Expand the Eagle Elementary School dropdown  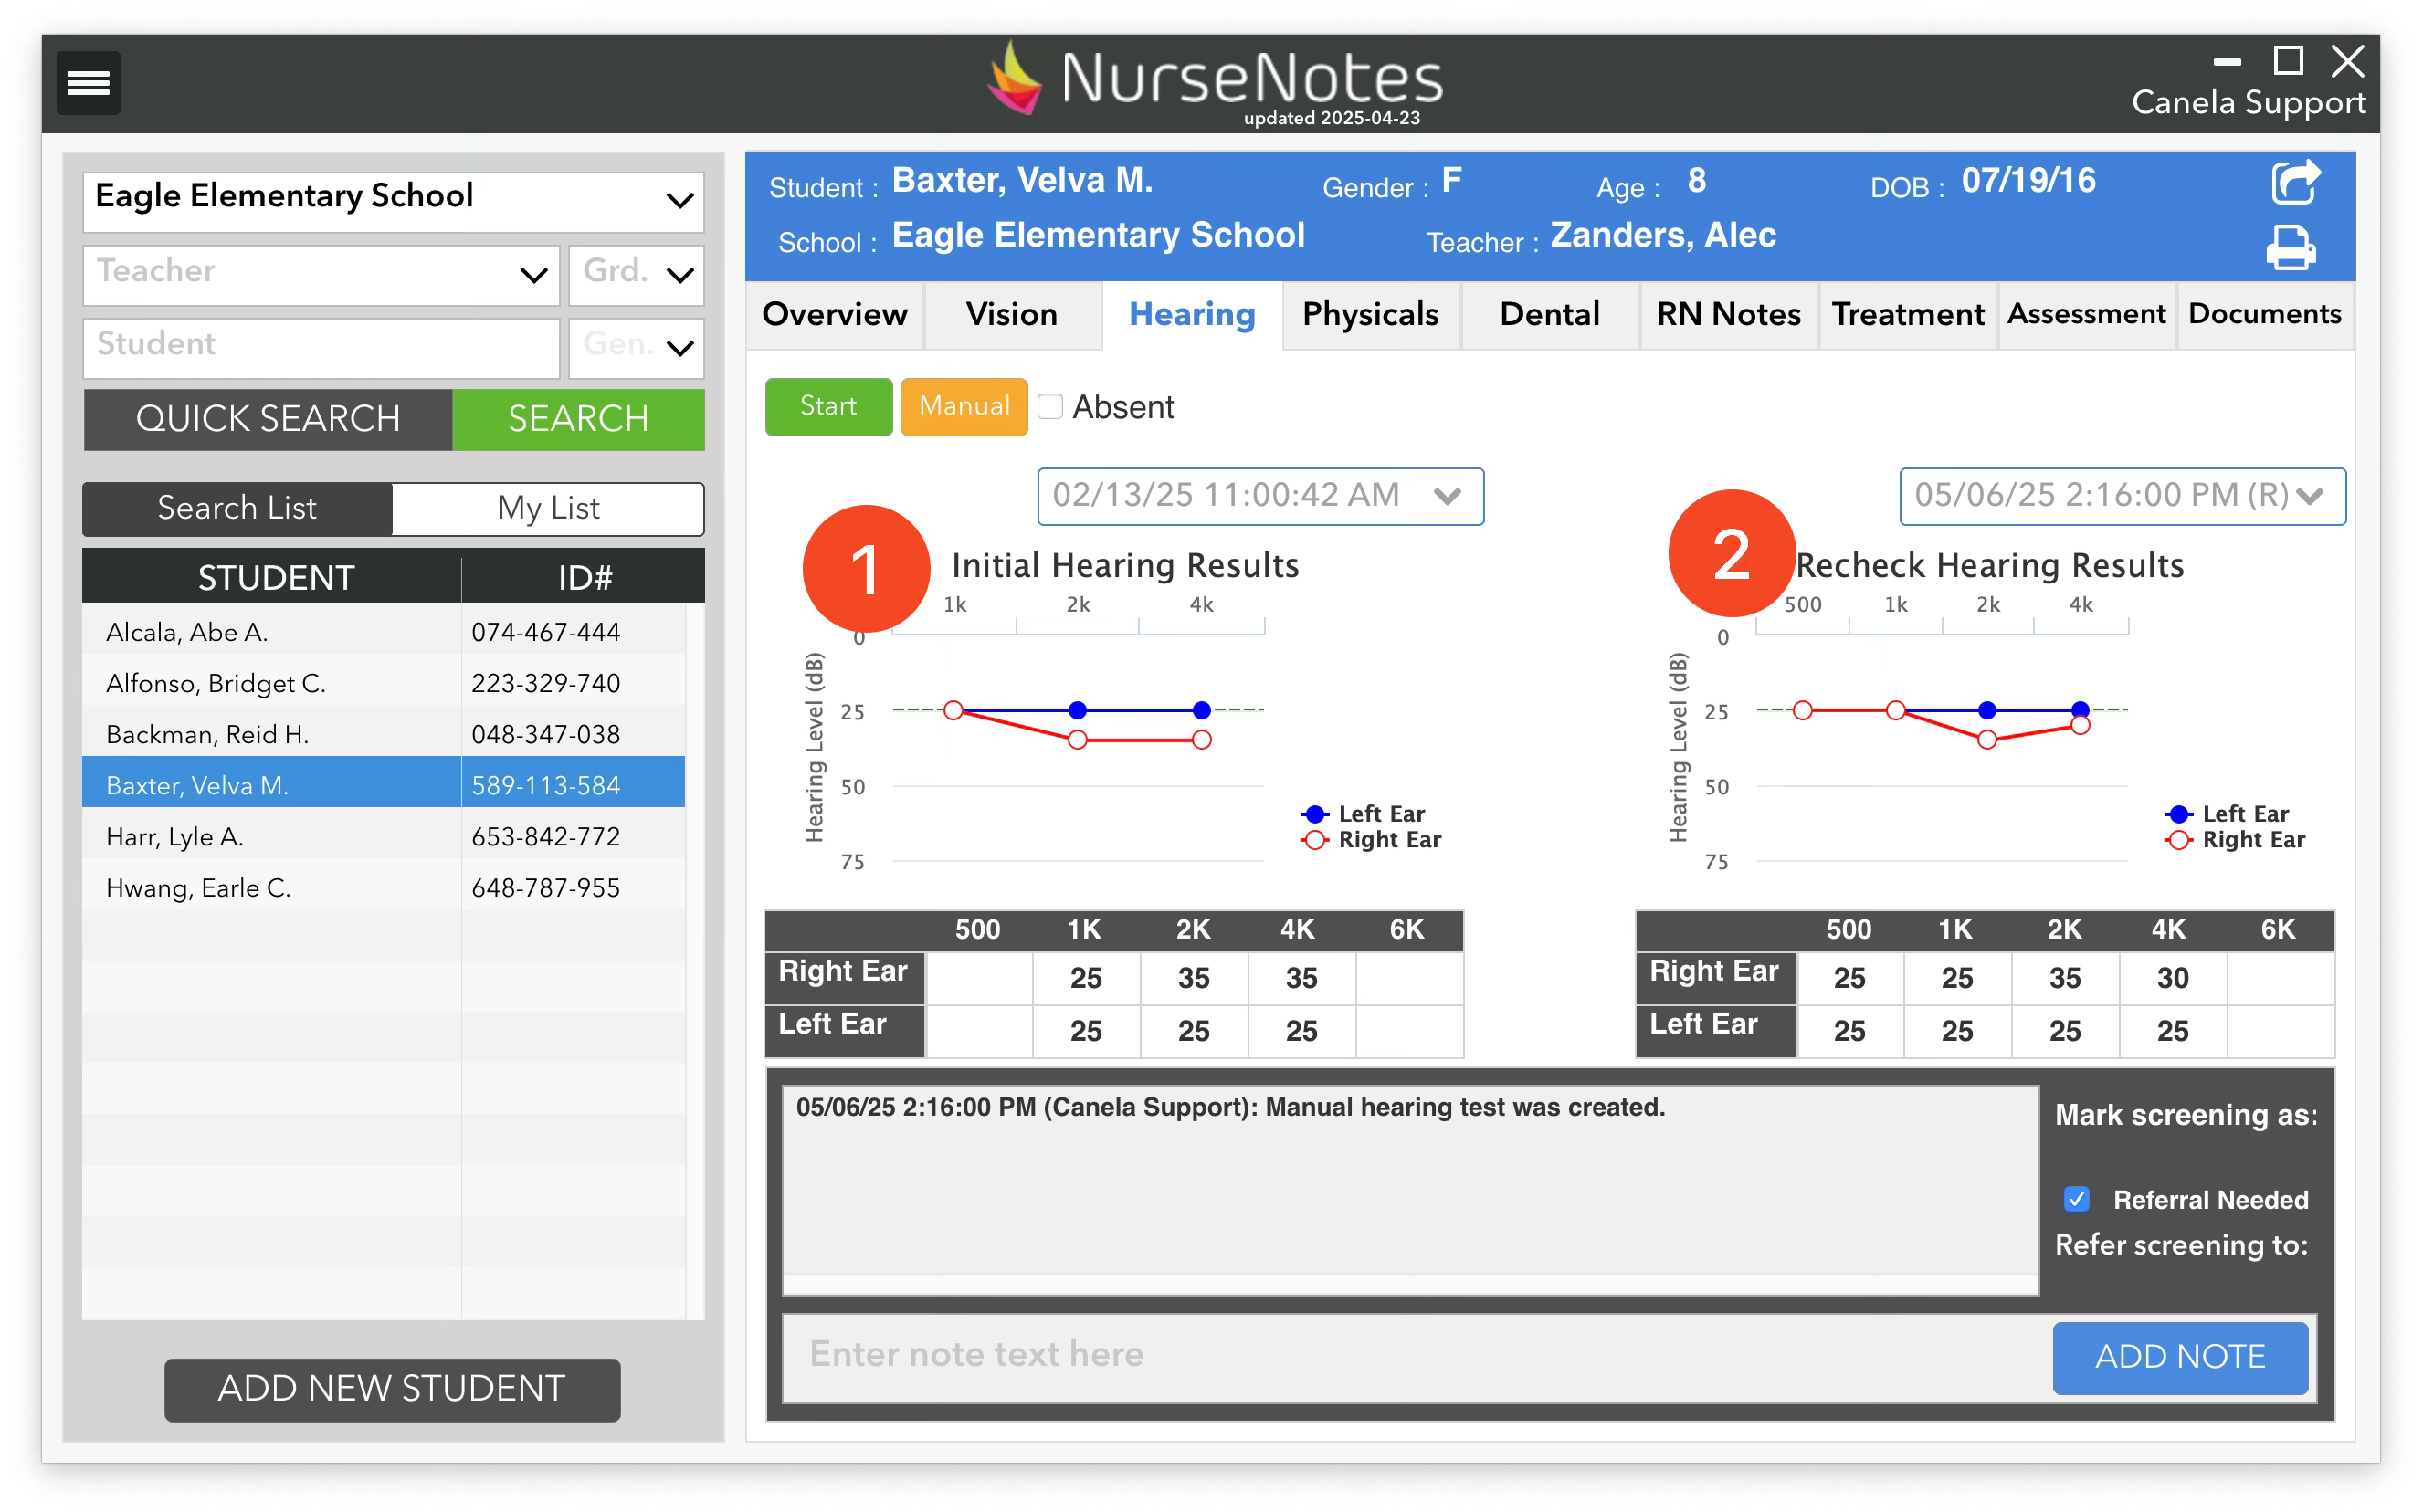pyautogui.click(x=393, y=198)
